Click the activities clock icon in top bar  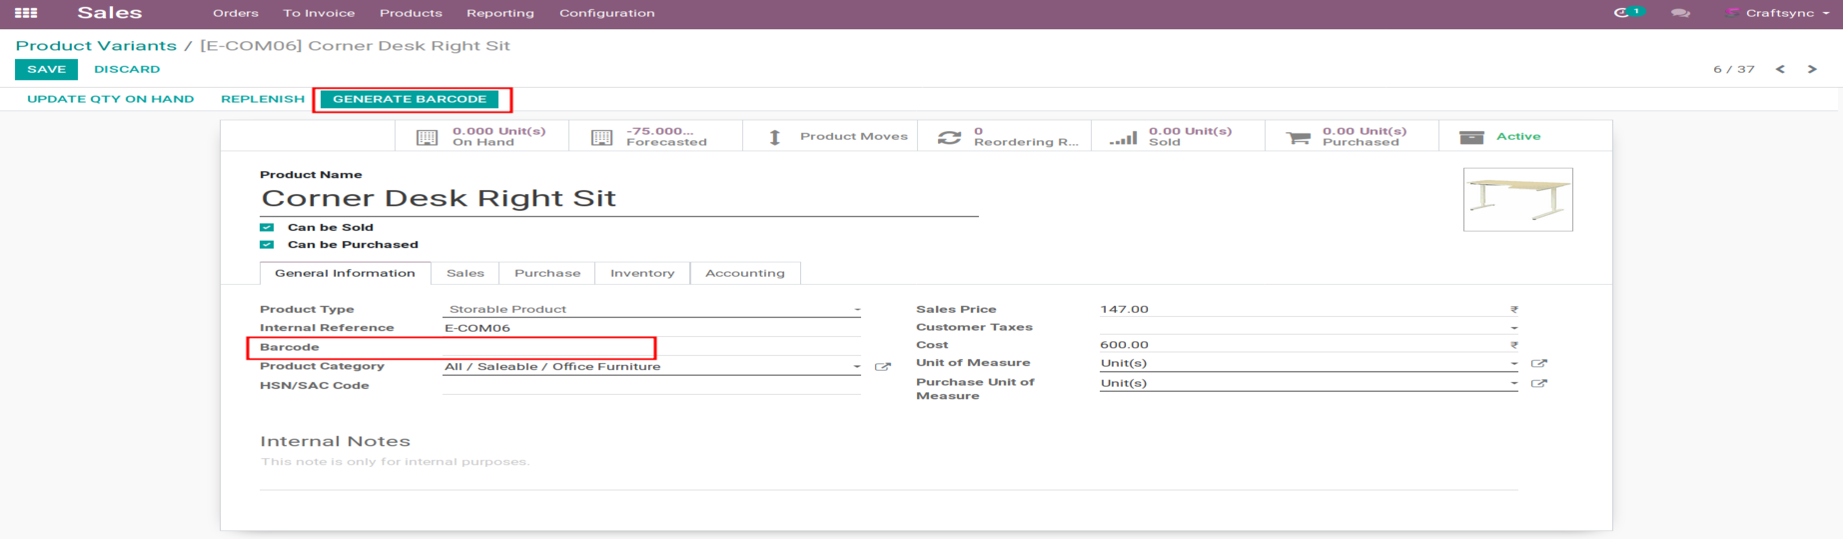pos(1622,13)
